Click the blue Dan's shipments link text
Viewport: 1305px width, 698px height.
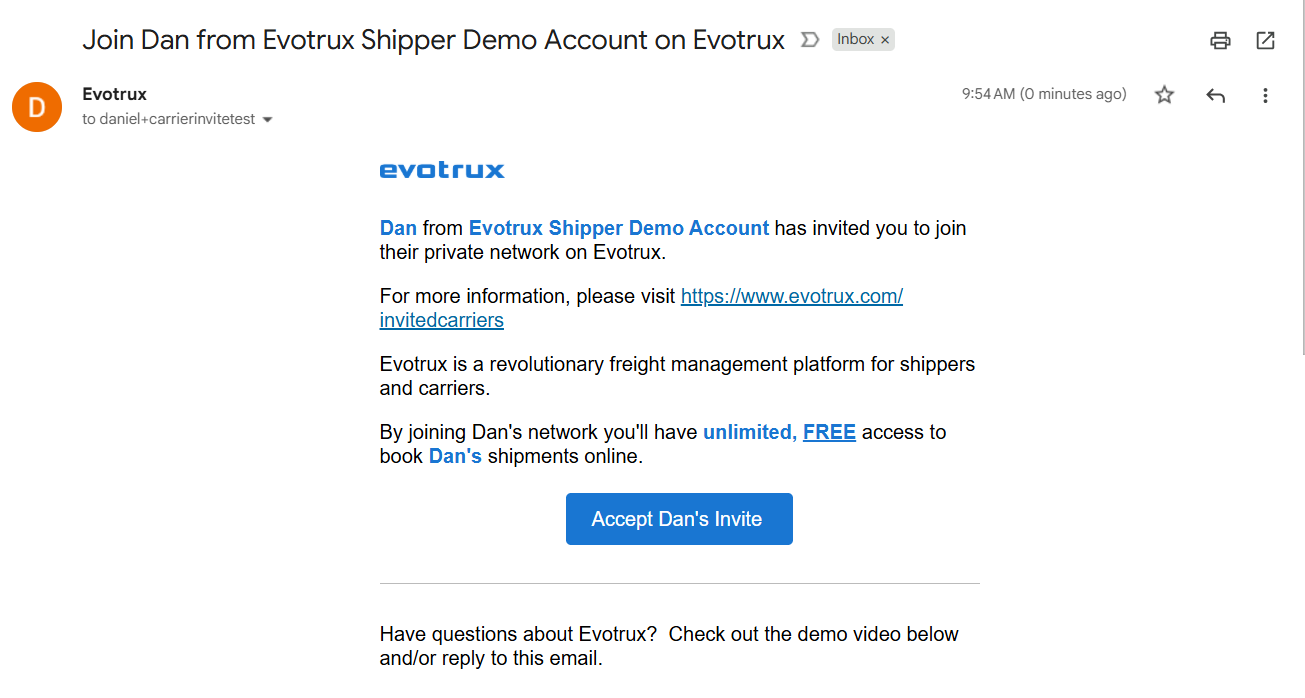tap(455, 456)
